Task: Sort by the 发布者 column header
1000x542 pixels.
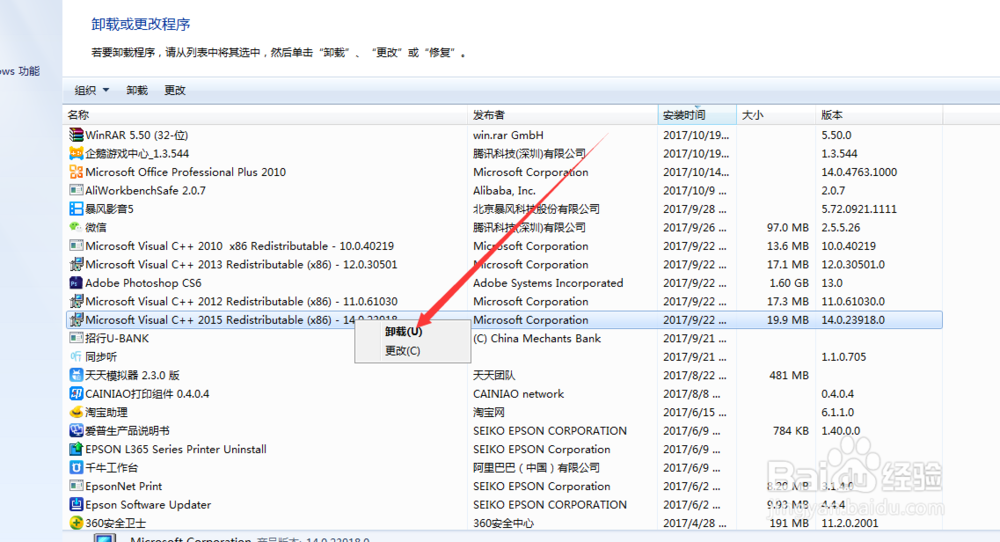Action: [x=562, y=115]
